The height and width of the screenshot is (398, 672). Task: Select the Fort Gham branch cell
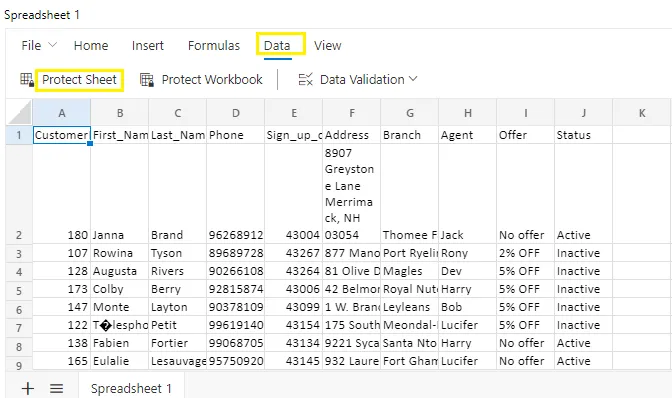point(409,361)
